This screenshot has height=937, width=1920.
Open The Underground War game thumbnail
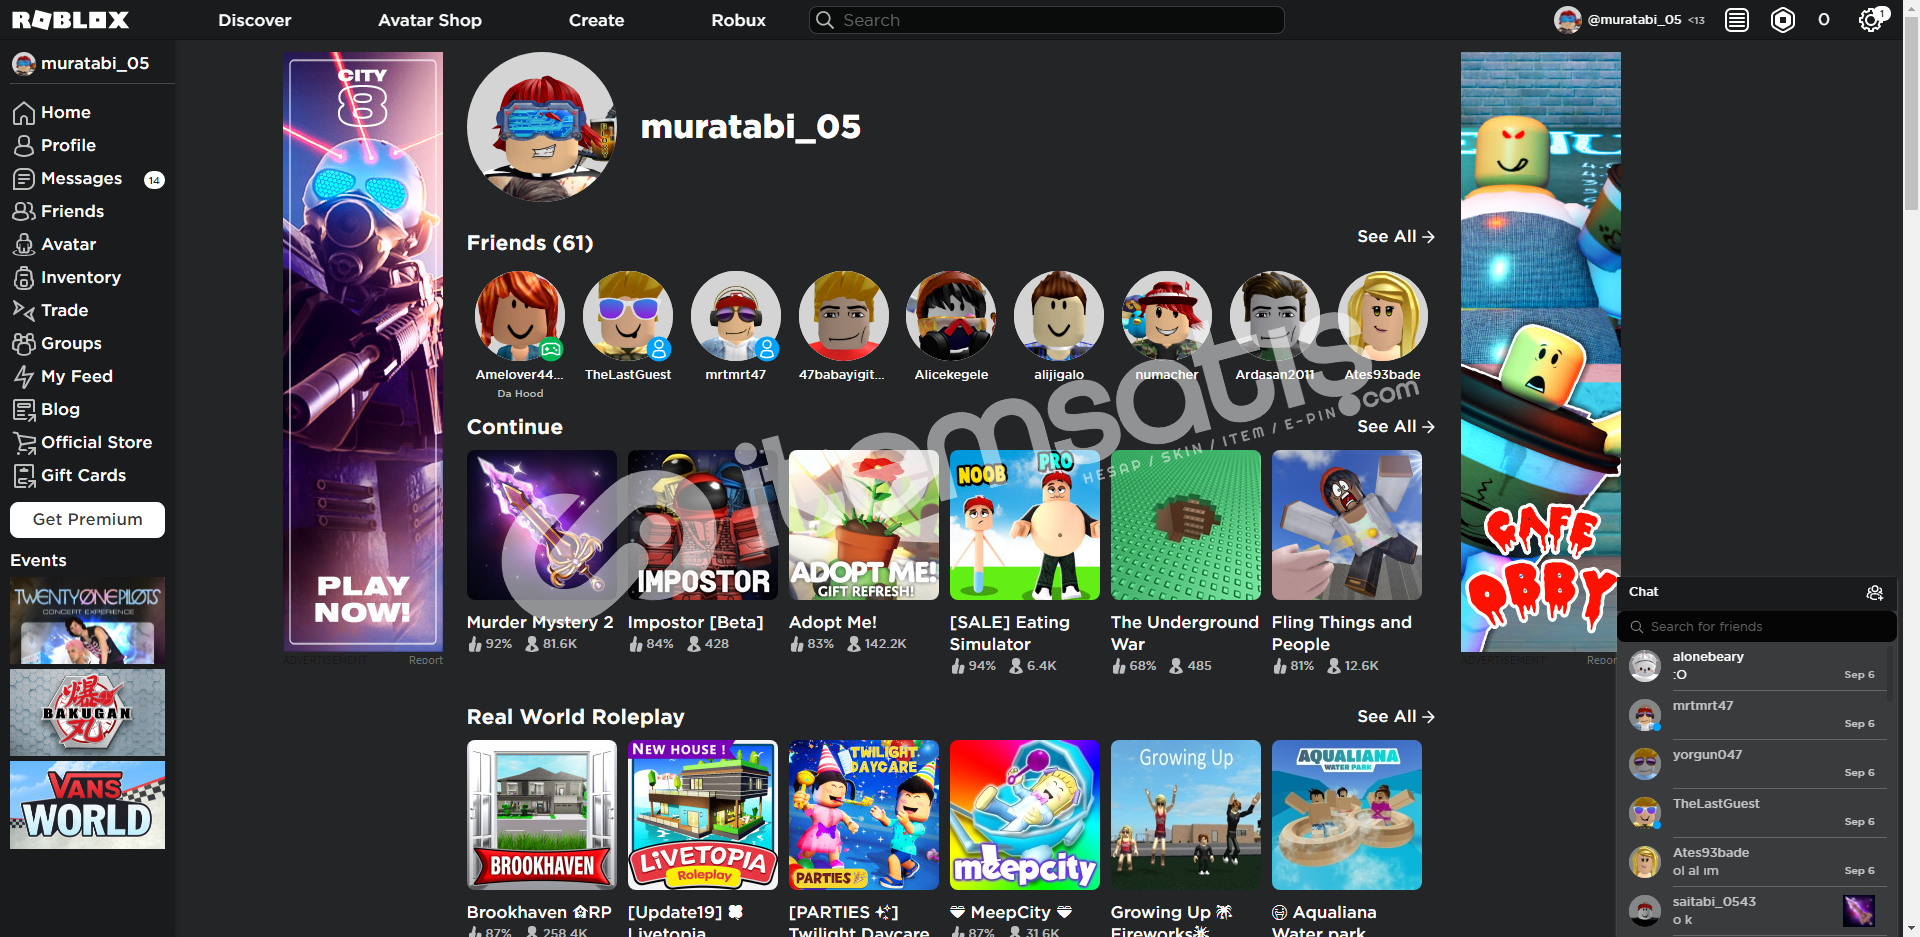1186,525
